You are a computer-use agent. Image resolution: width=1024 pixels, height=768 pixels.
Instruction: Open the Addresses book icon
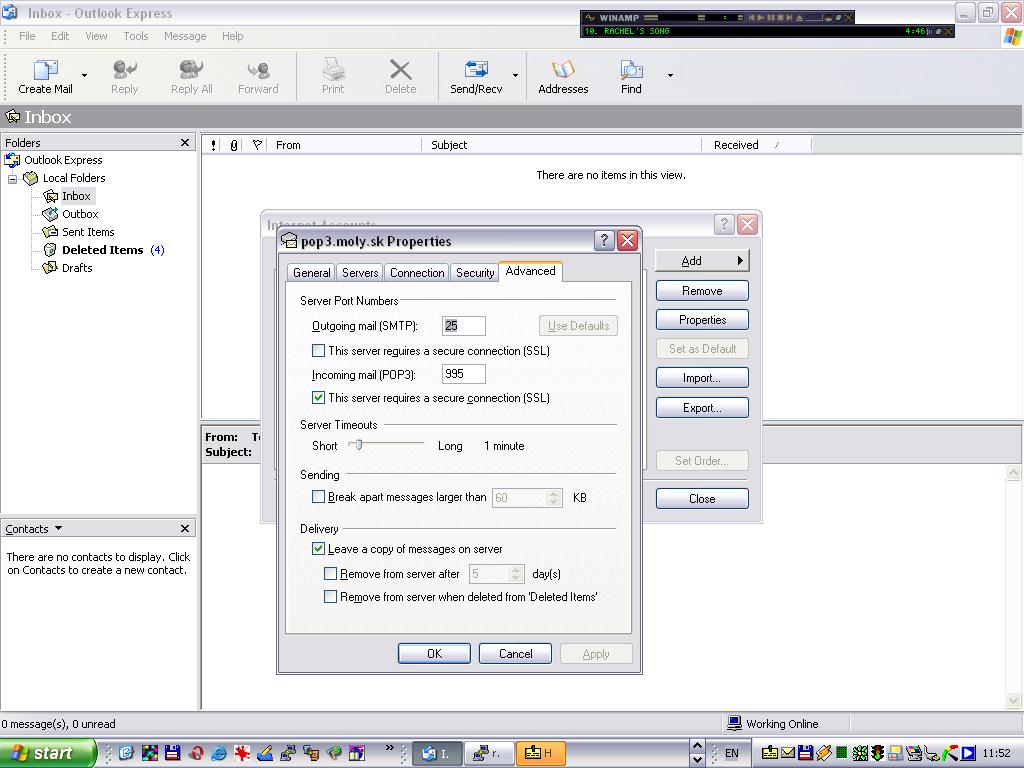[x=563, y=71]
